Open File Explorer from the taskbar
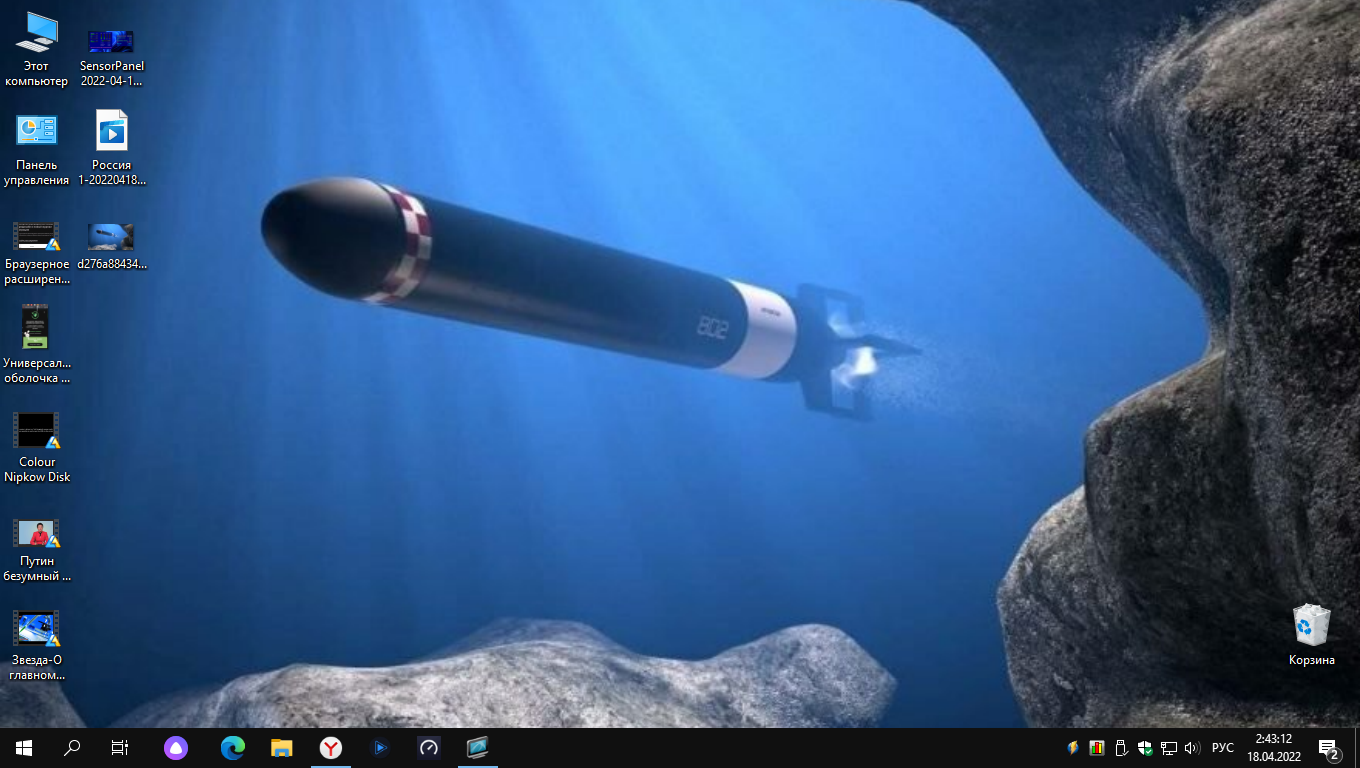Image resolution: width=1360 pixels, height=768 pixels. coord(282,747)
